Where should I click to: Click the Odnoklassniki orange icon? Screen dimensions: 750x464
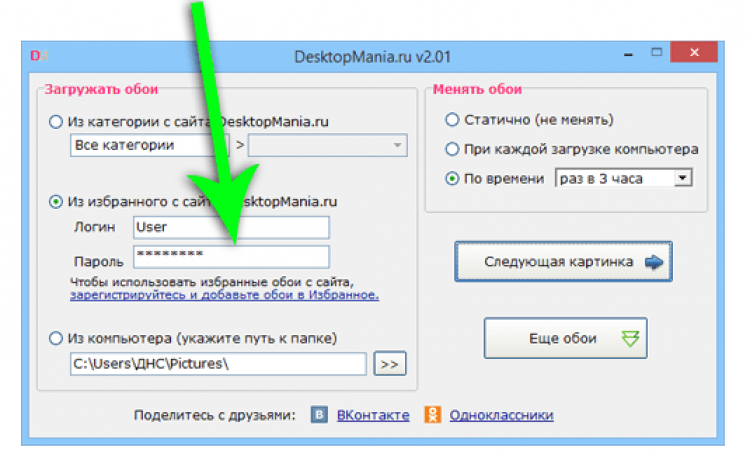coord(432,414)
